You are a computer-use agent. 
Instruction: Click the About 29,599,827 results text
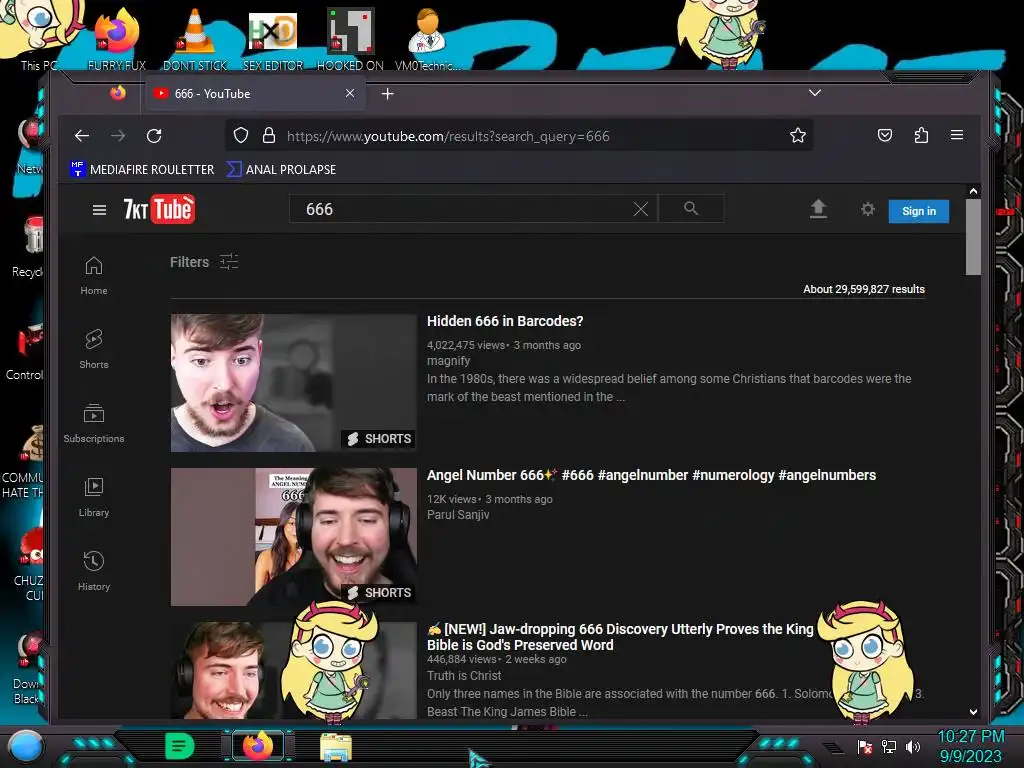point(863,289)
